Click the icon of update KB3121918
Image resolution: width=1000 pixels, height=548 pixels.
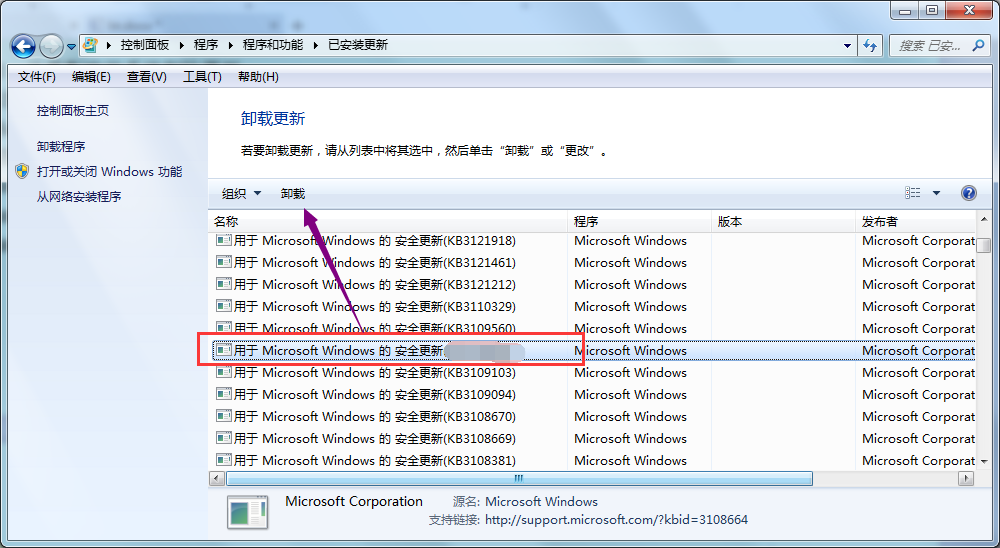224,241
